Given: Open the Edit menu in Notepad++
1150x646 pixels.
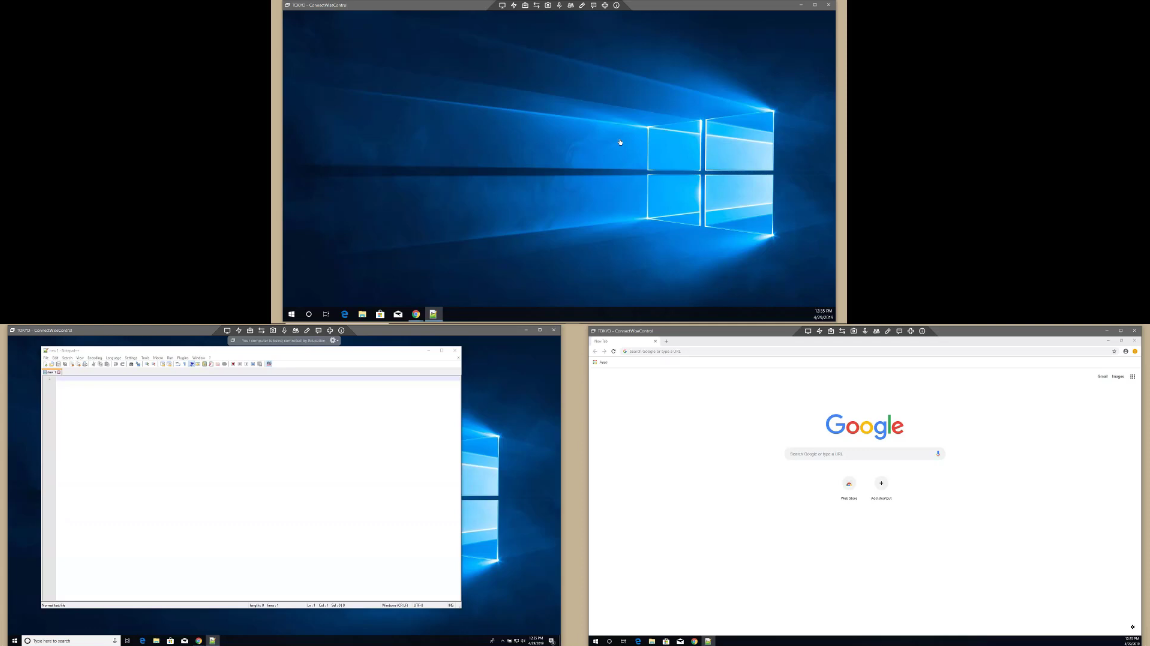Looking at the screenshot, I should 55,358.
